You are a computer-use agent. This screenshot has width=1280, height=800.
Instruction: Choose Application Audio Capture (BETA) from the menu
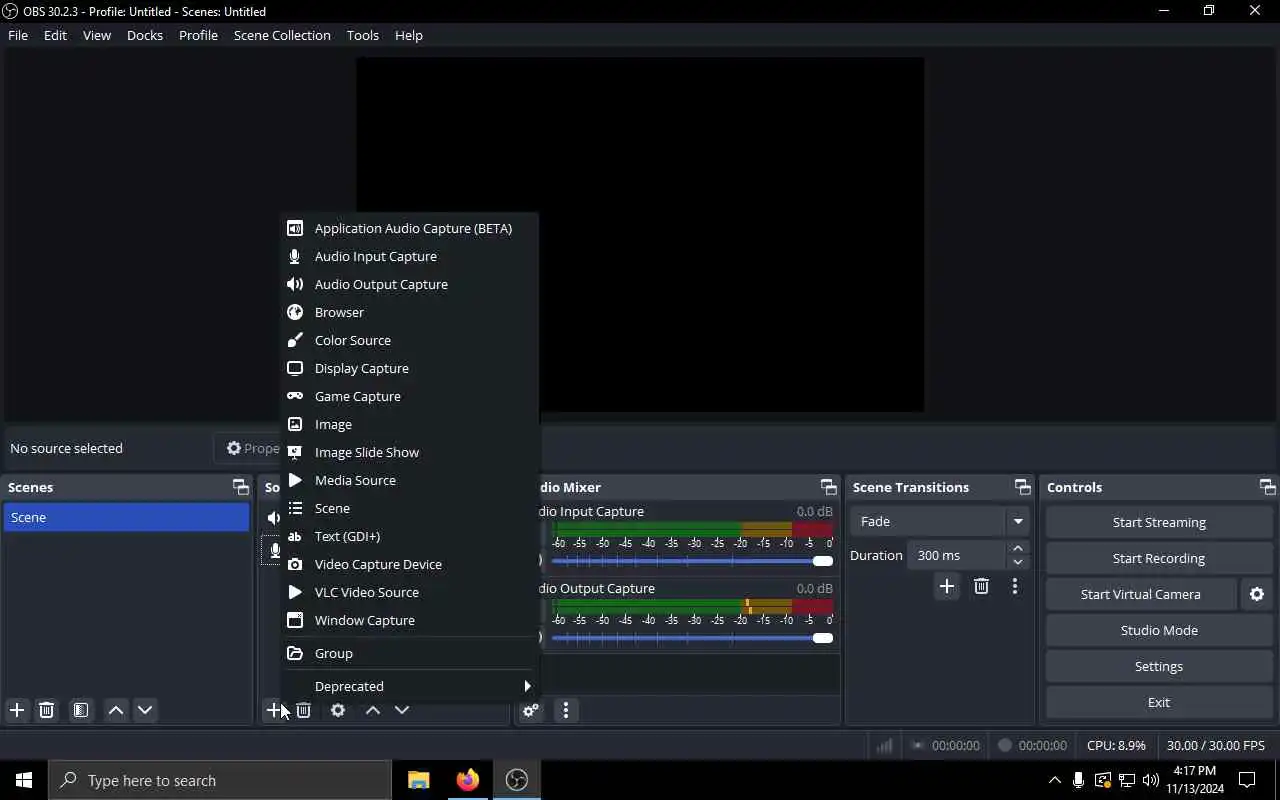tap(409, 228)
